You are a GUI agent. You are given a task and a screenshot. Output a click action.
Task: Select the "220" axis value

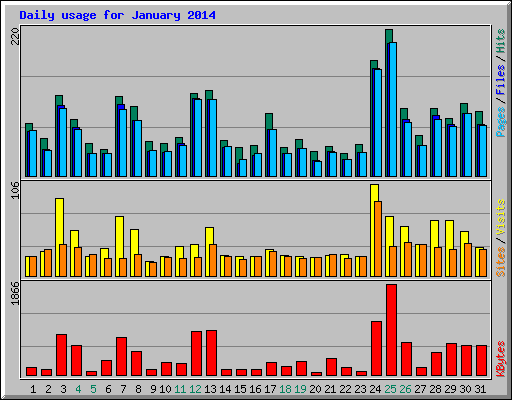click(15, 37)
